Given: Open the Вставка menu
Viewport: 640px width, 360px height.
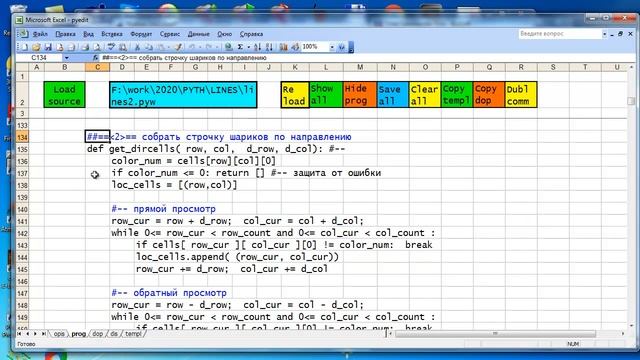Looking at the screenshot, I should (112, 34).
